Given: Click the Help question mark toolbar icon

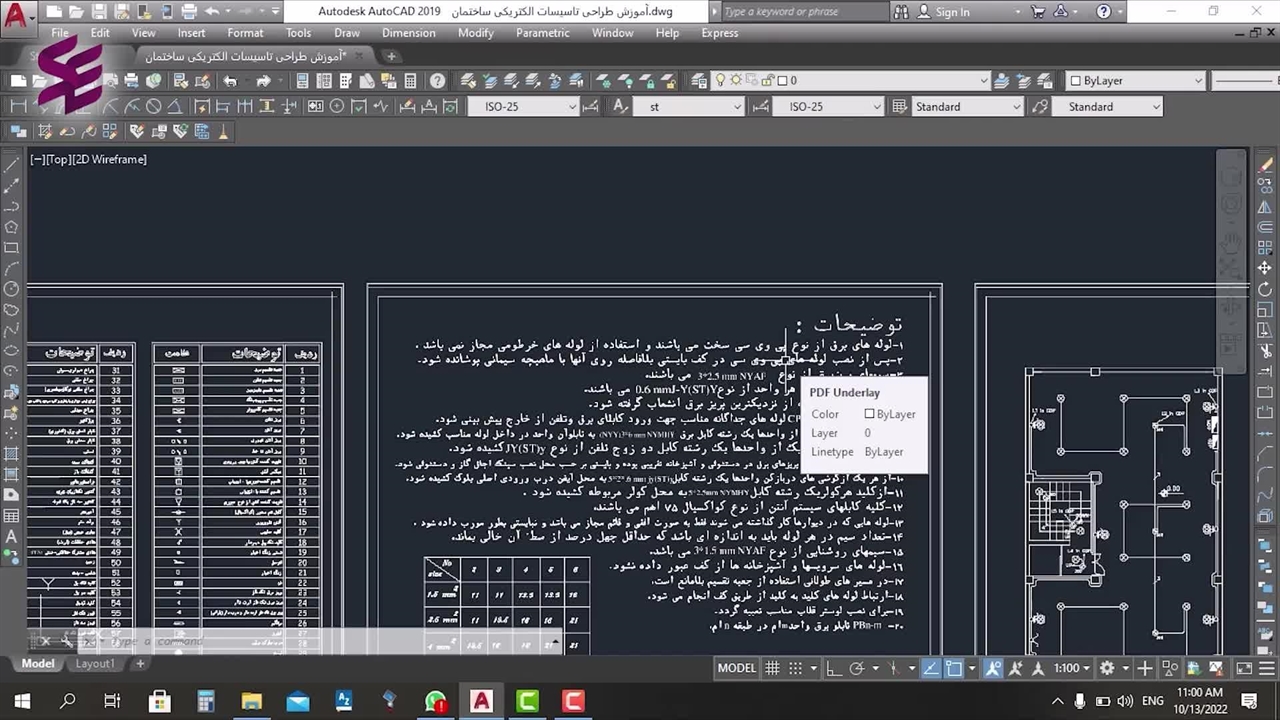Looking at the screenshot, I should click(437, 81).
